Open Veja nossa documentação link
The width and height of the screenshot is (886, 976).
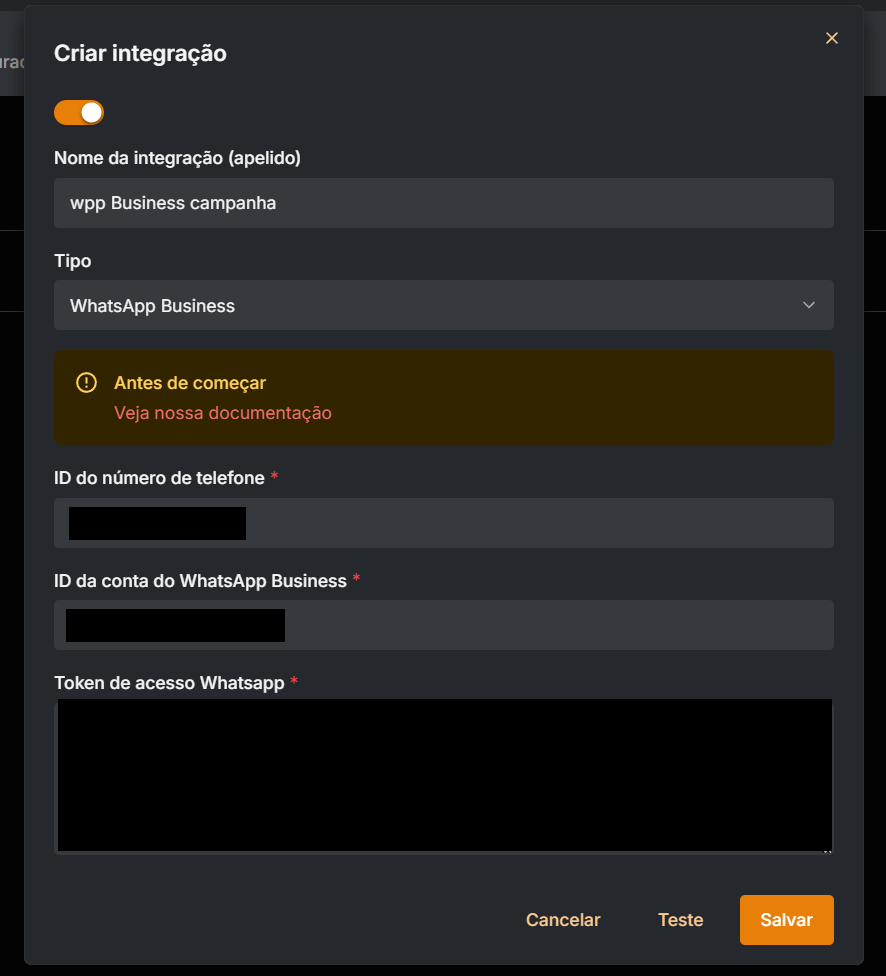point(222,412)
